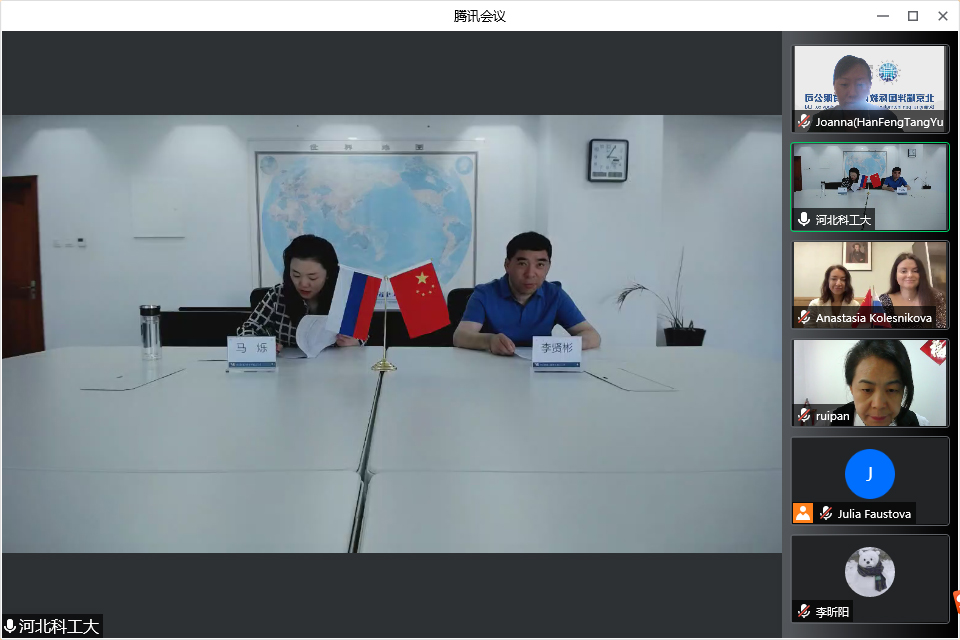Click 李昕阳's muted microphone icon
The height and width of the screenshot is (640, 960).
(x=804, y=611)
